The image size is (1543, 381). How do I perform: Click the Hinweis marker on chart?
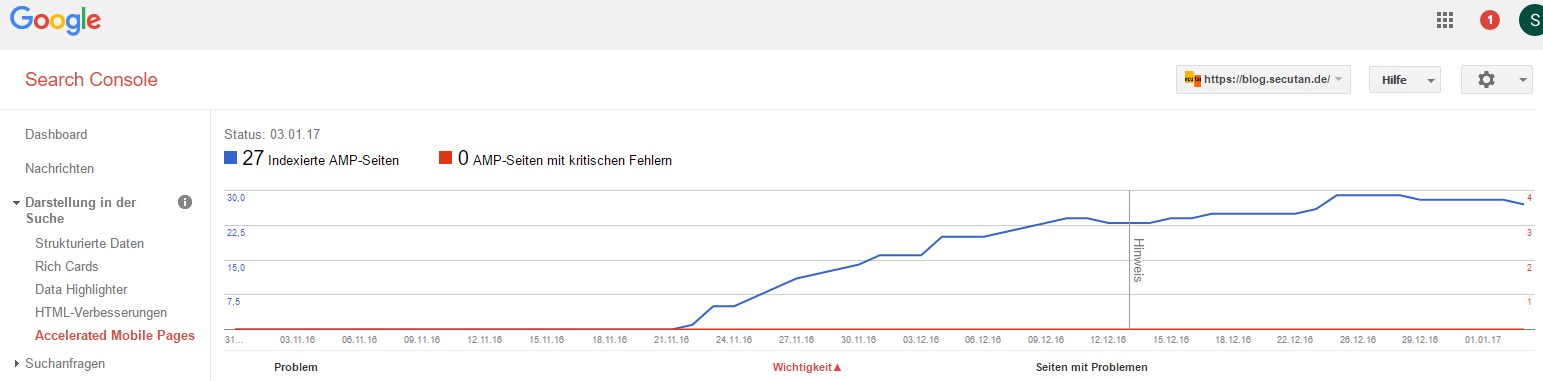tap(1136, 260)
